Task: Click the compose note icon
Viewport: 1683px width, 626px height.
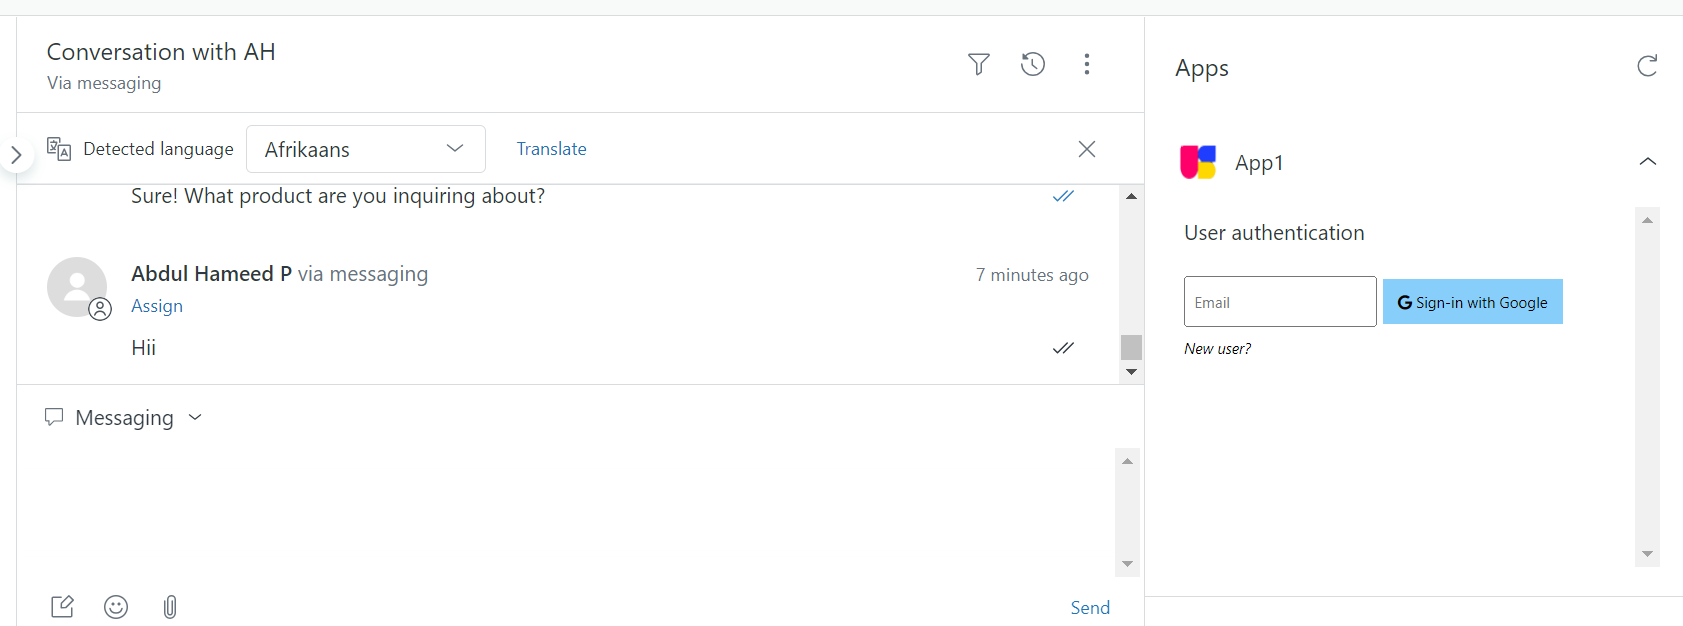Action: point(62,607)
